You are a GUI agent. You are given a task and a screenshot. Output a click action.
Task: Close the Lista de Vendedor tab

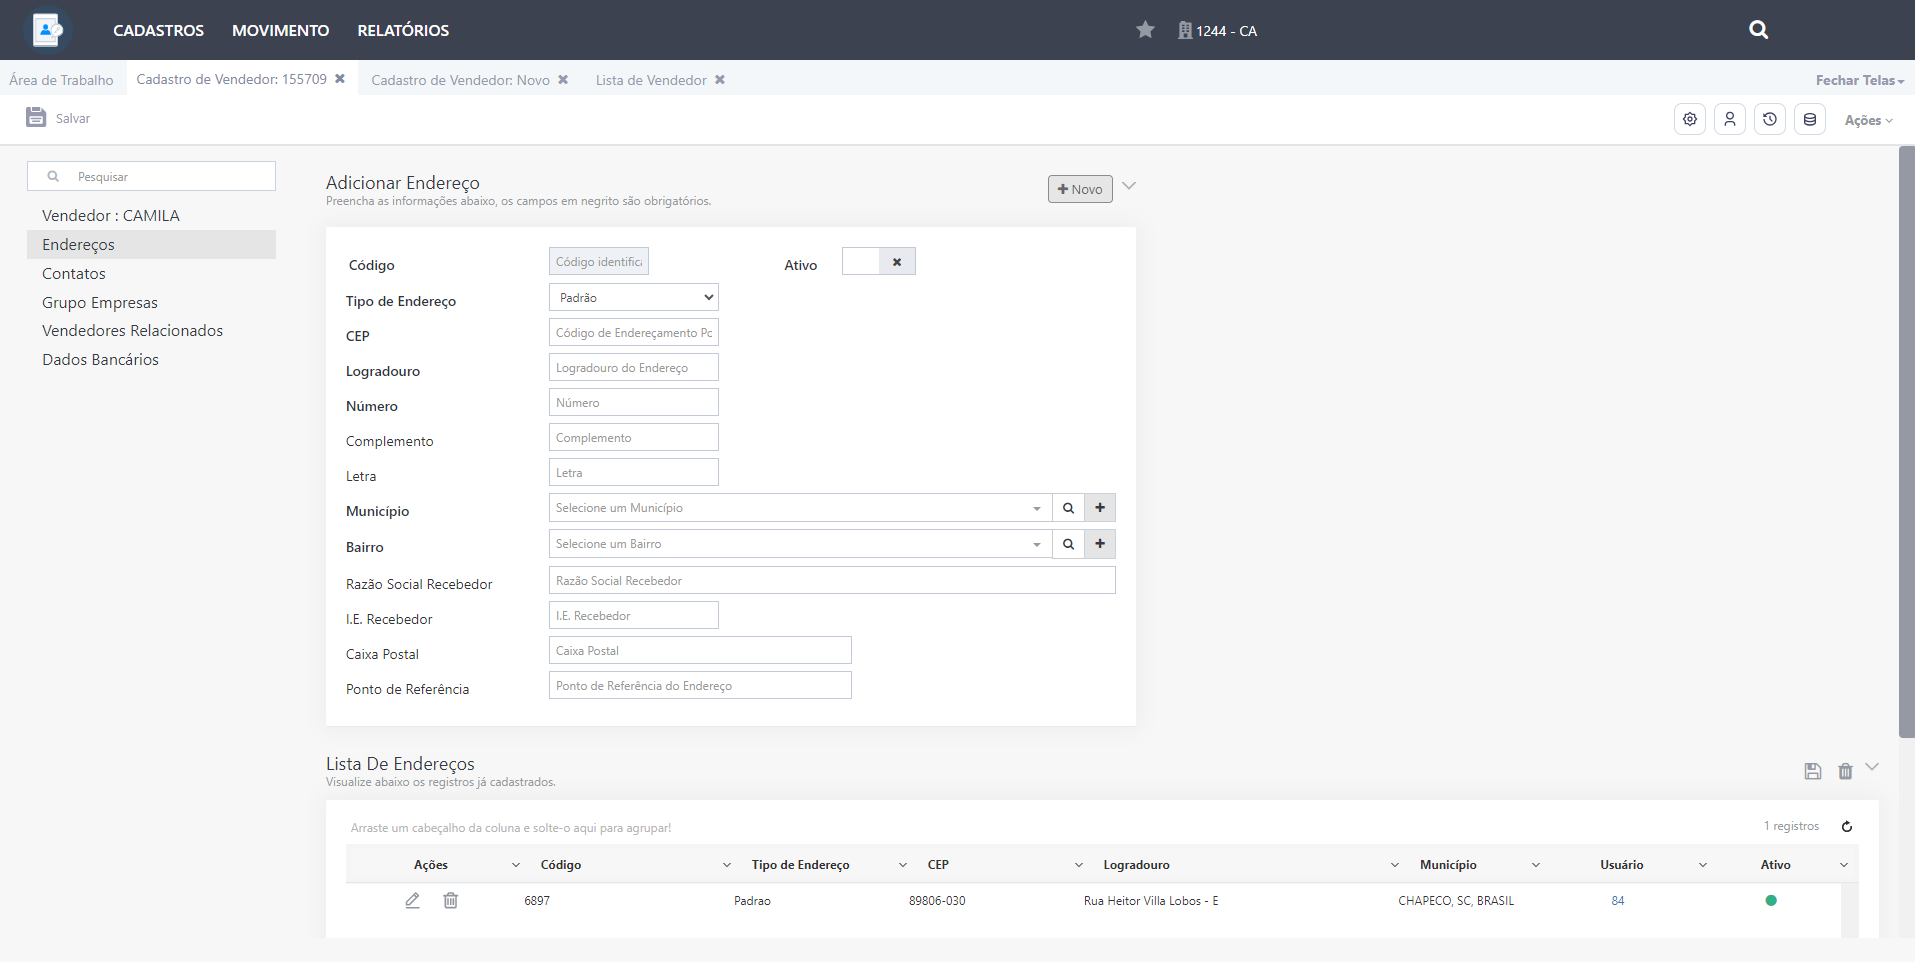point(720,80)
